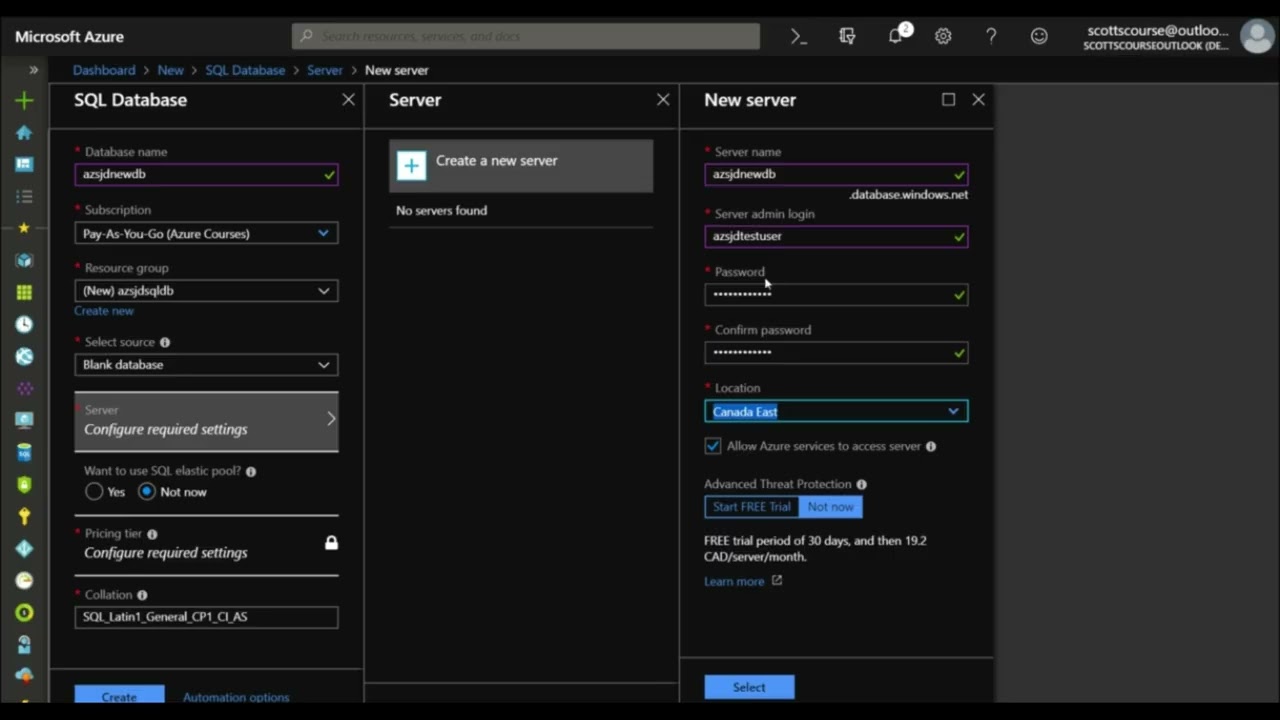Image resolution: width=1280 pixels, height=720 pixels.
Task: Open the globe App Services sidebar icon
Action: pyautogui.click(x=24, y=356)
